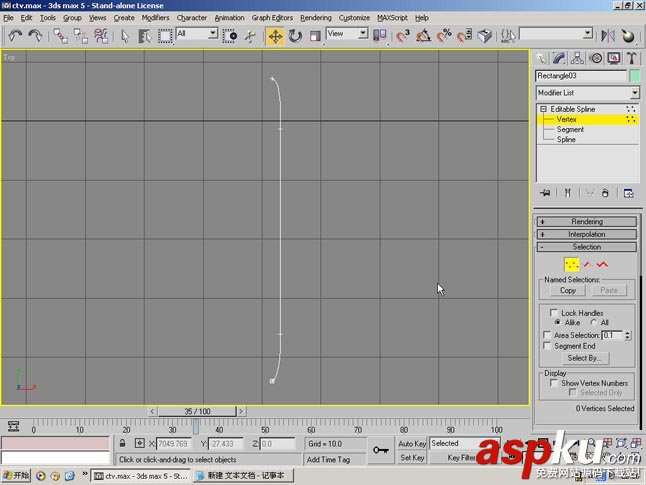
Task: Open the Modifiers menu
Action: coord(155,18)
